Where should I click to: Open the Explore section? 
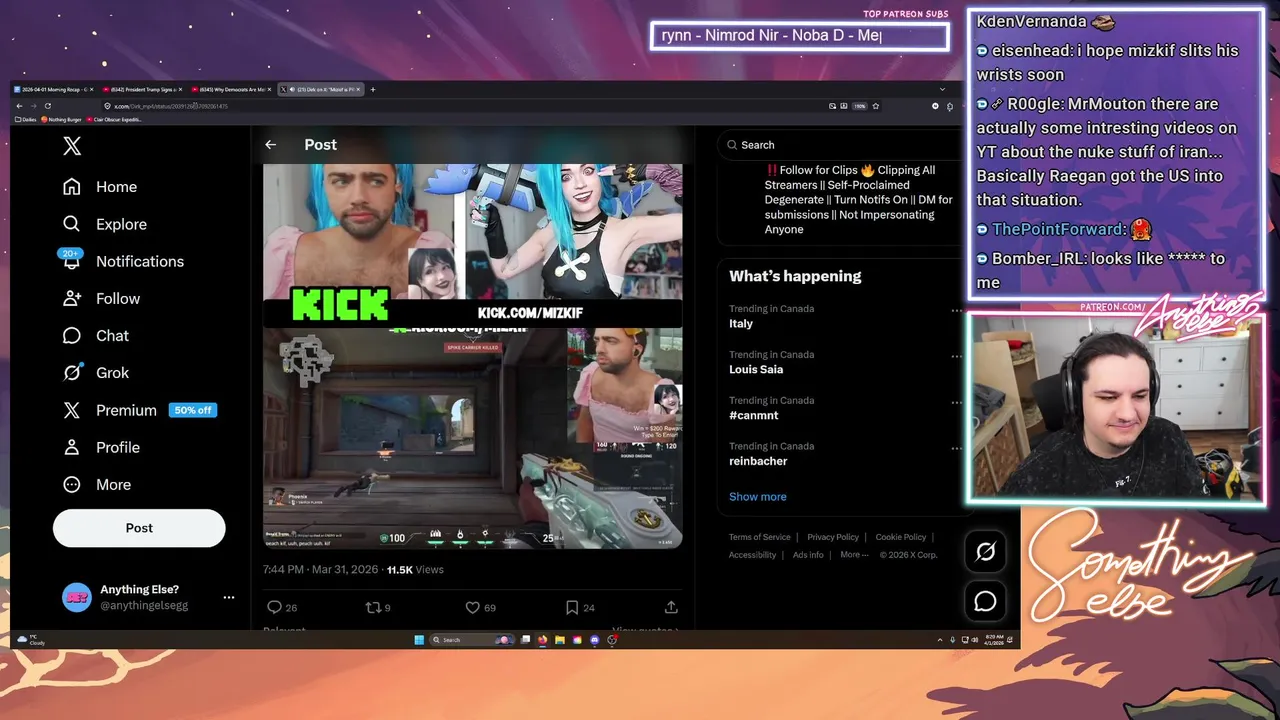click(x=104, y=224)
